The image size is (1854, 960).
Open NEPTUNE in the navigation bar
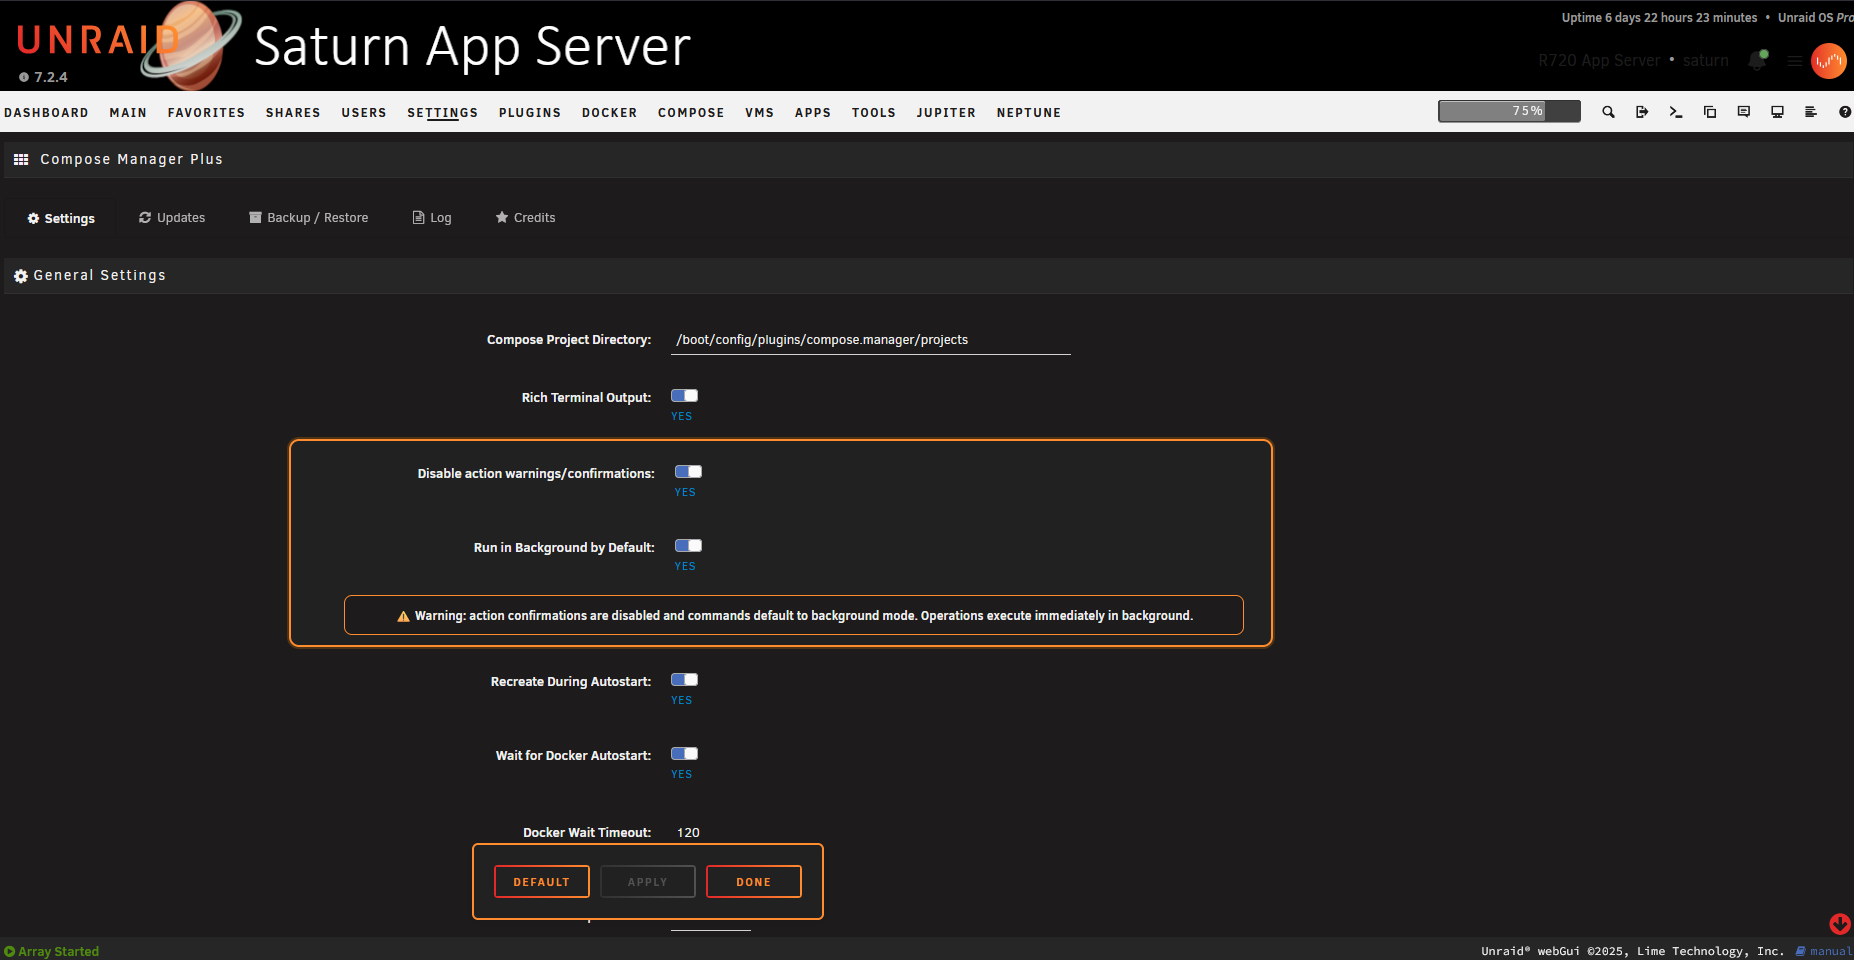tap(1029, 113)
